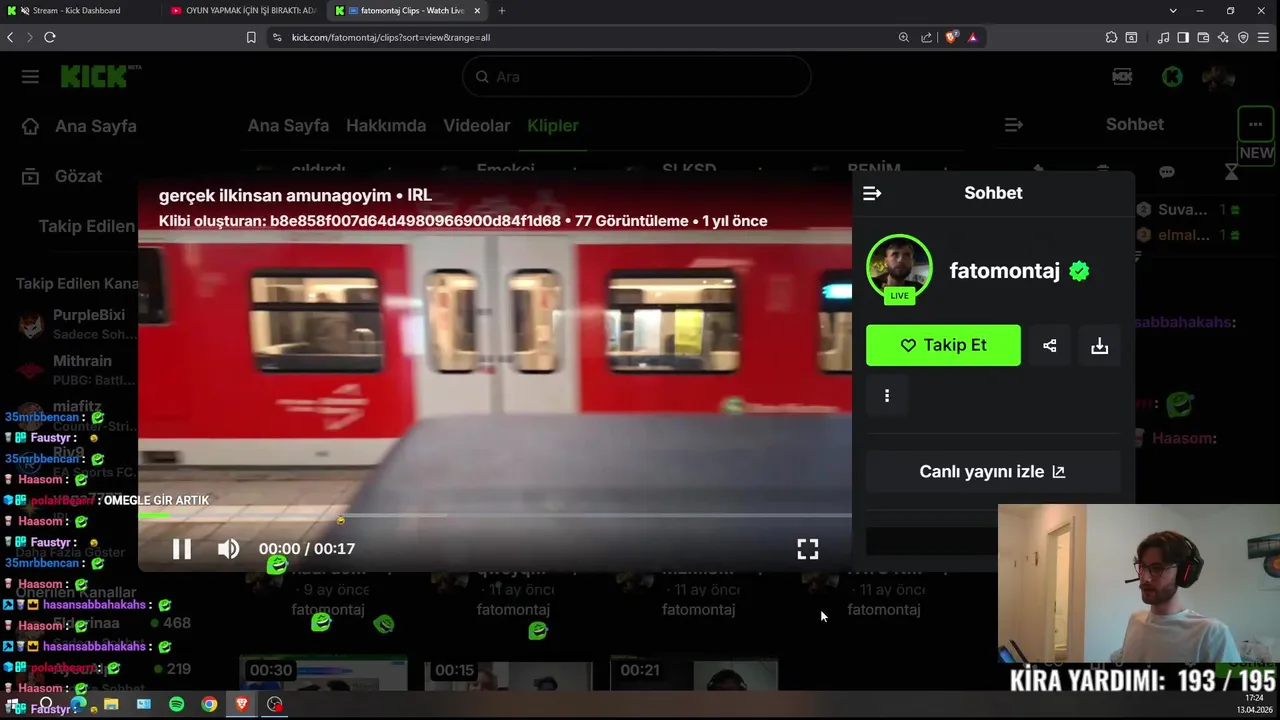This screenshot has height=720, width=1280.
Task: Click the Brave icon in the taskbar
Action: pos(242,704)
